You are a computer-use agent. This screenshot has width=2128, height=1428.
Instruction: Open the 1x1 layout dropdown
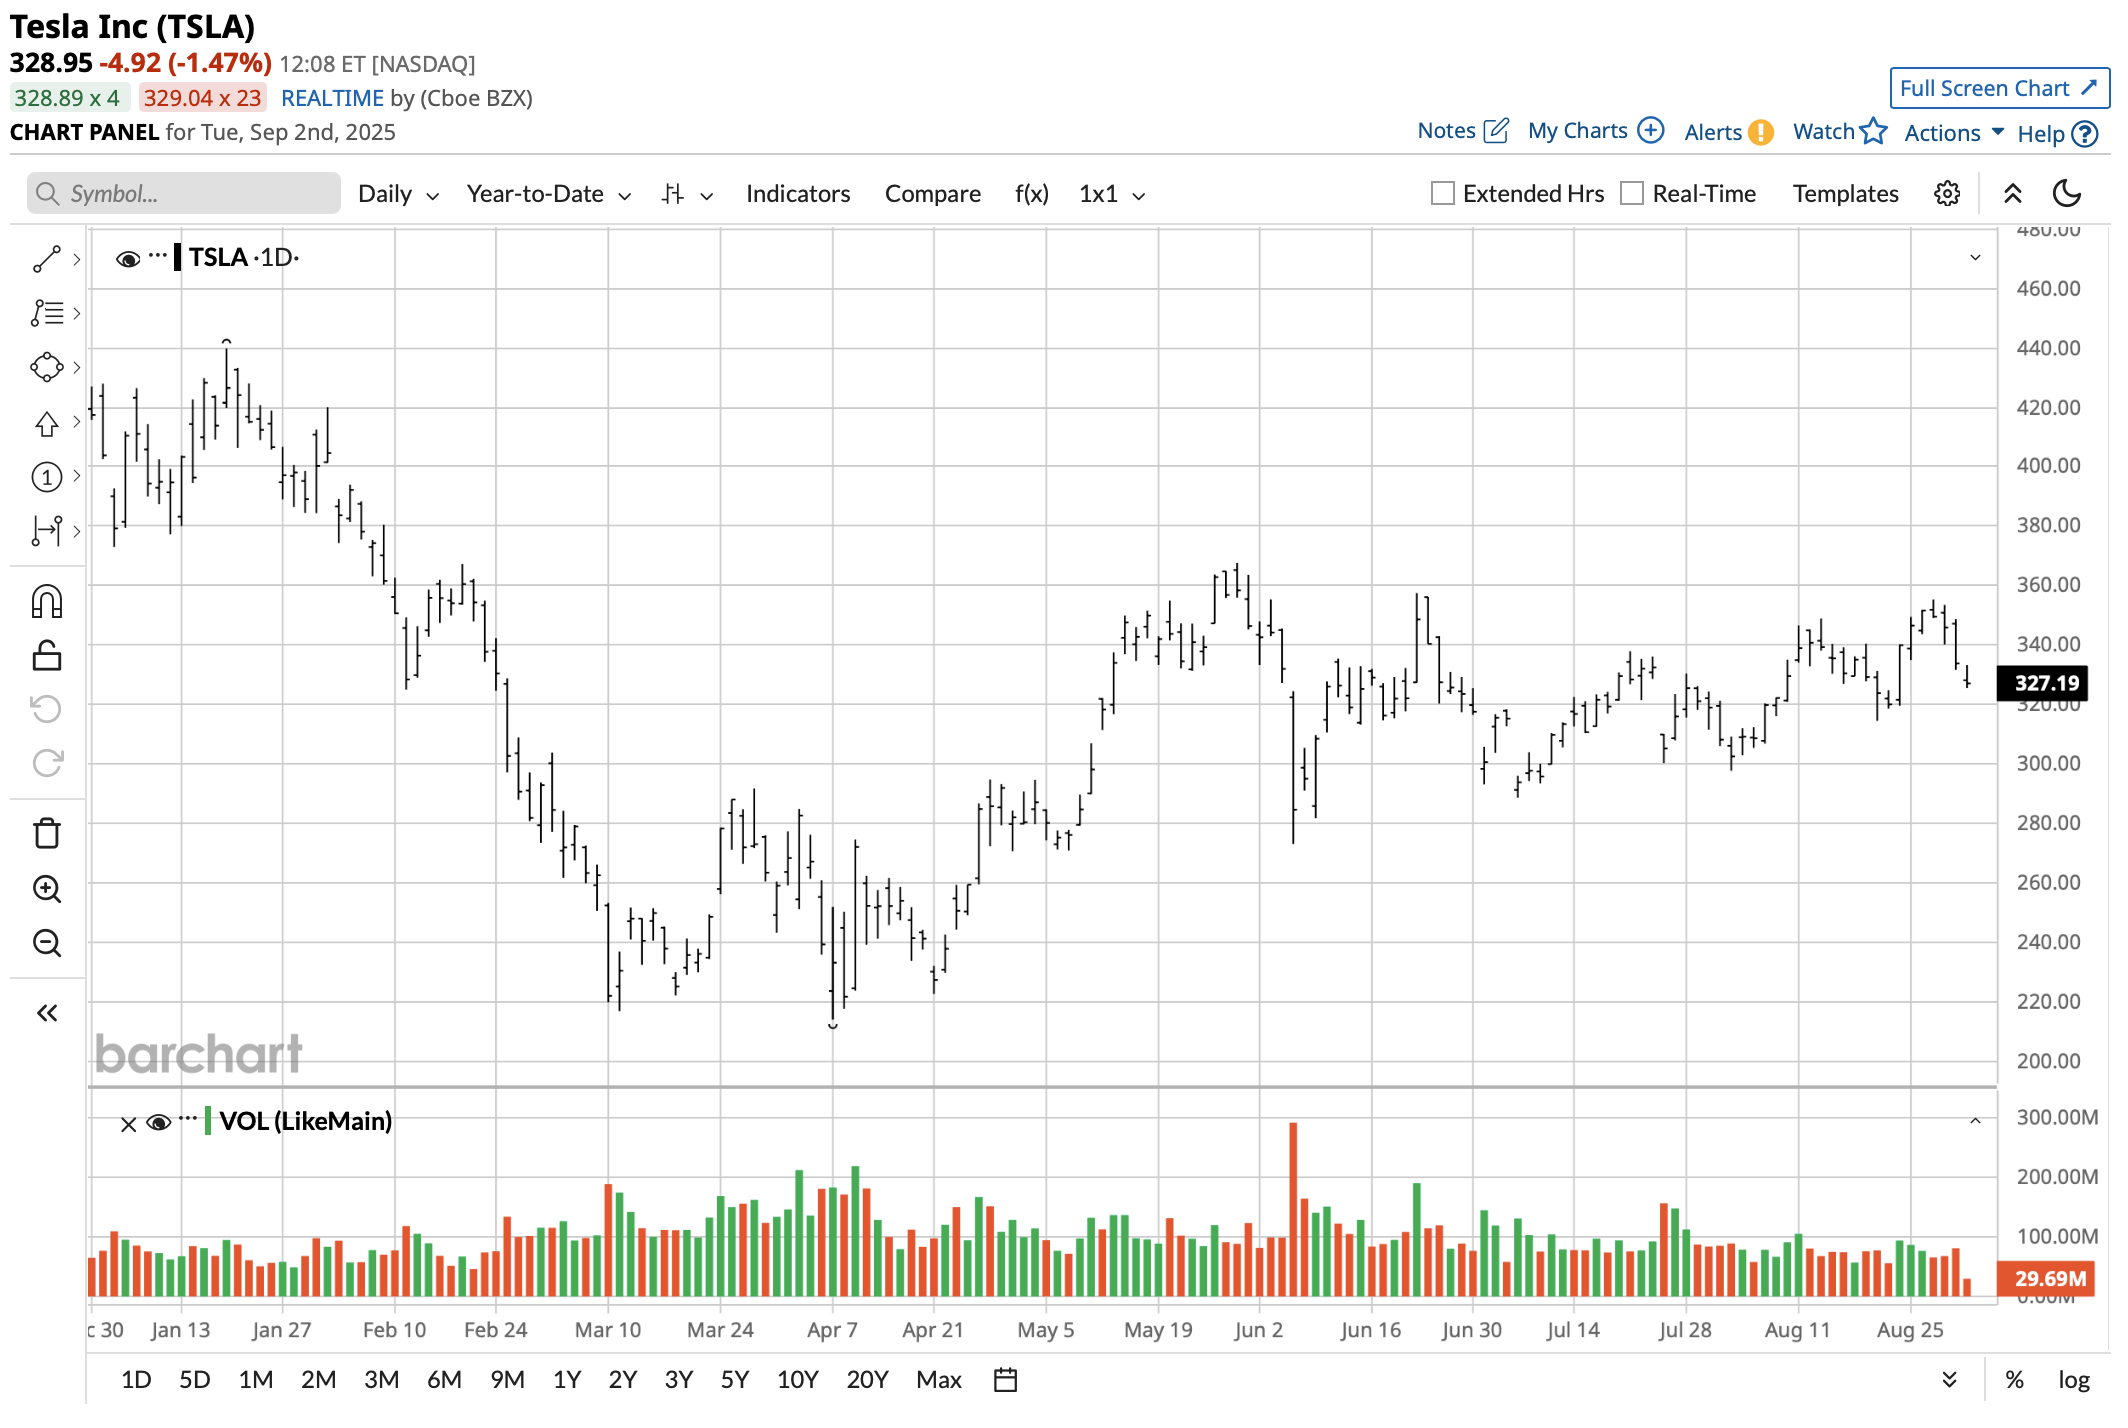point(1111,194)
